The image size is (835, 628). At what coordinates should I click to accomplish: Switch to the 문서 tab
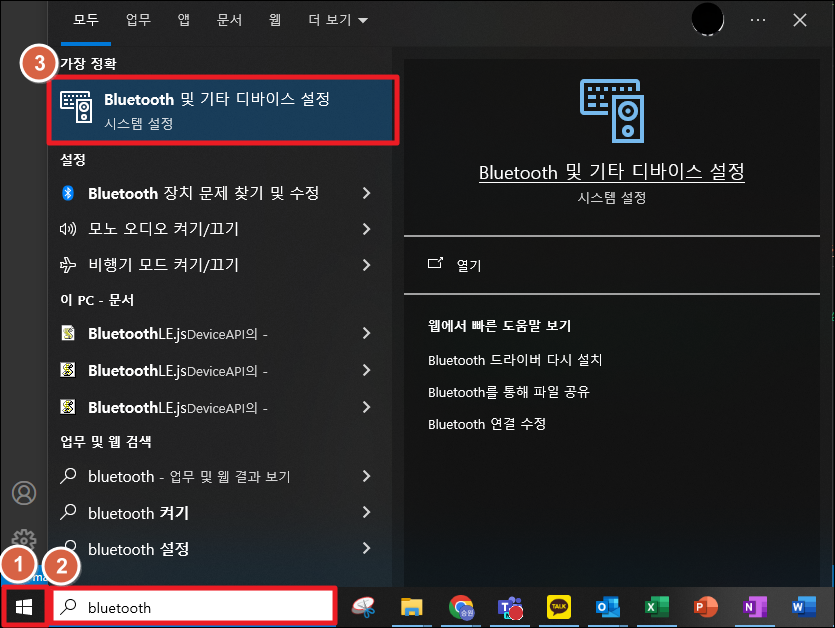229,20
